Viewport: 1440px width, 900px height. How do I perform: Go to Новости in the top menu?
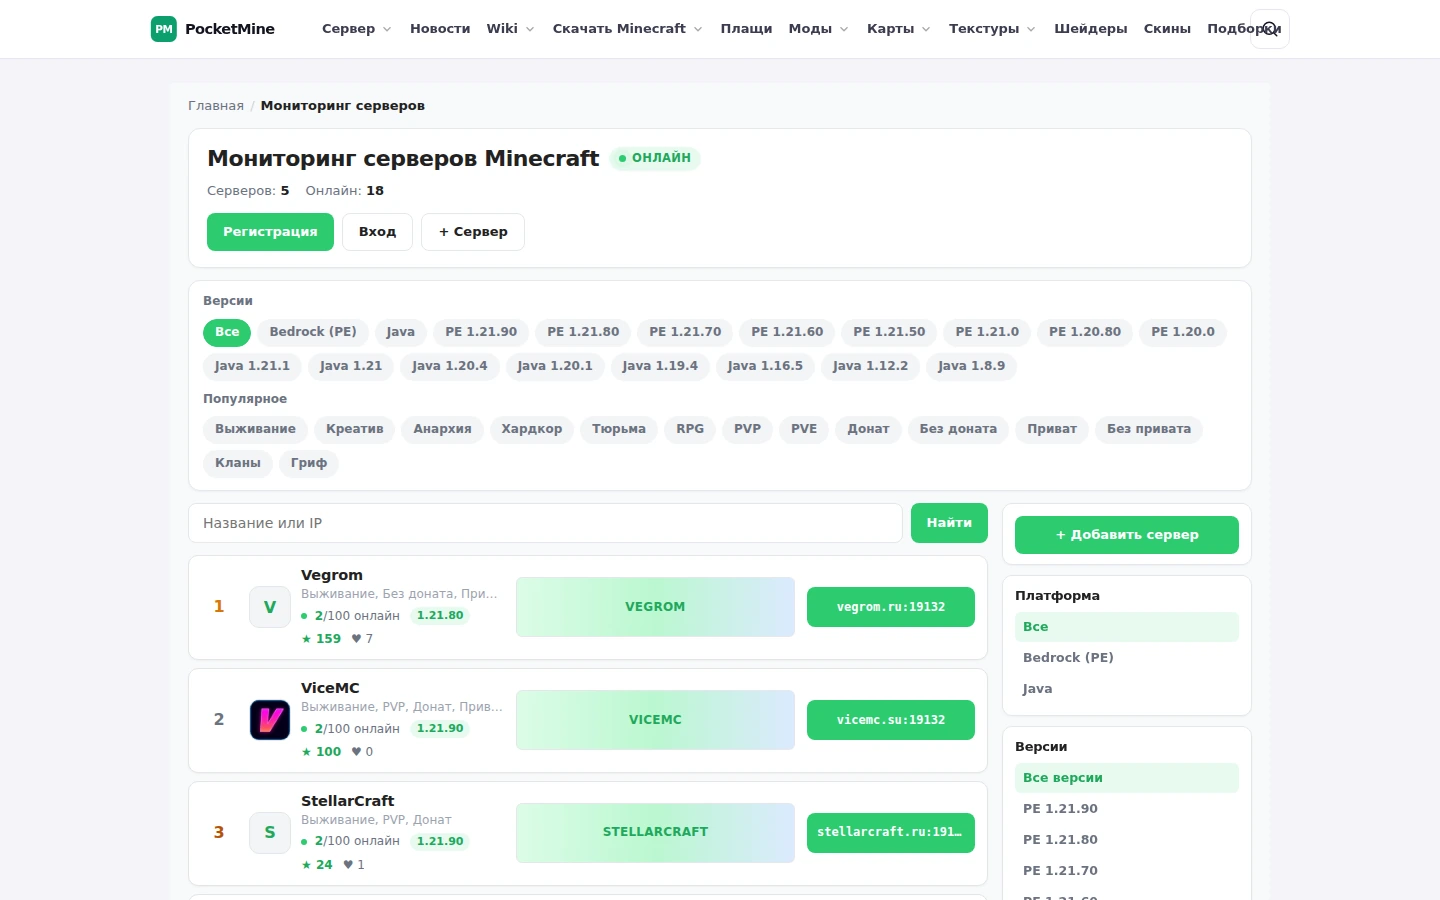(440, 29)
